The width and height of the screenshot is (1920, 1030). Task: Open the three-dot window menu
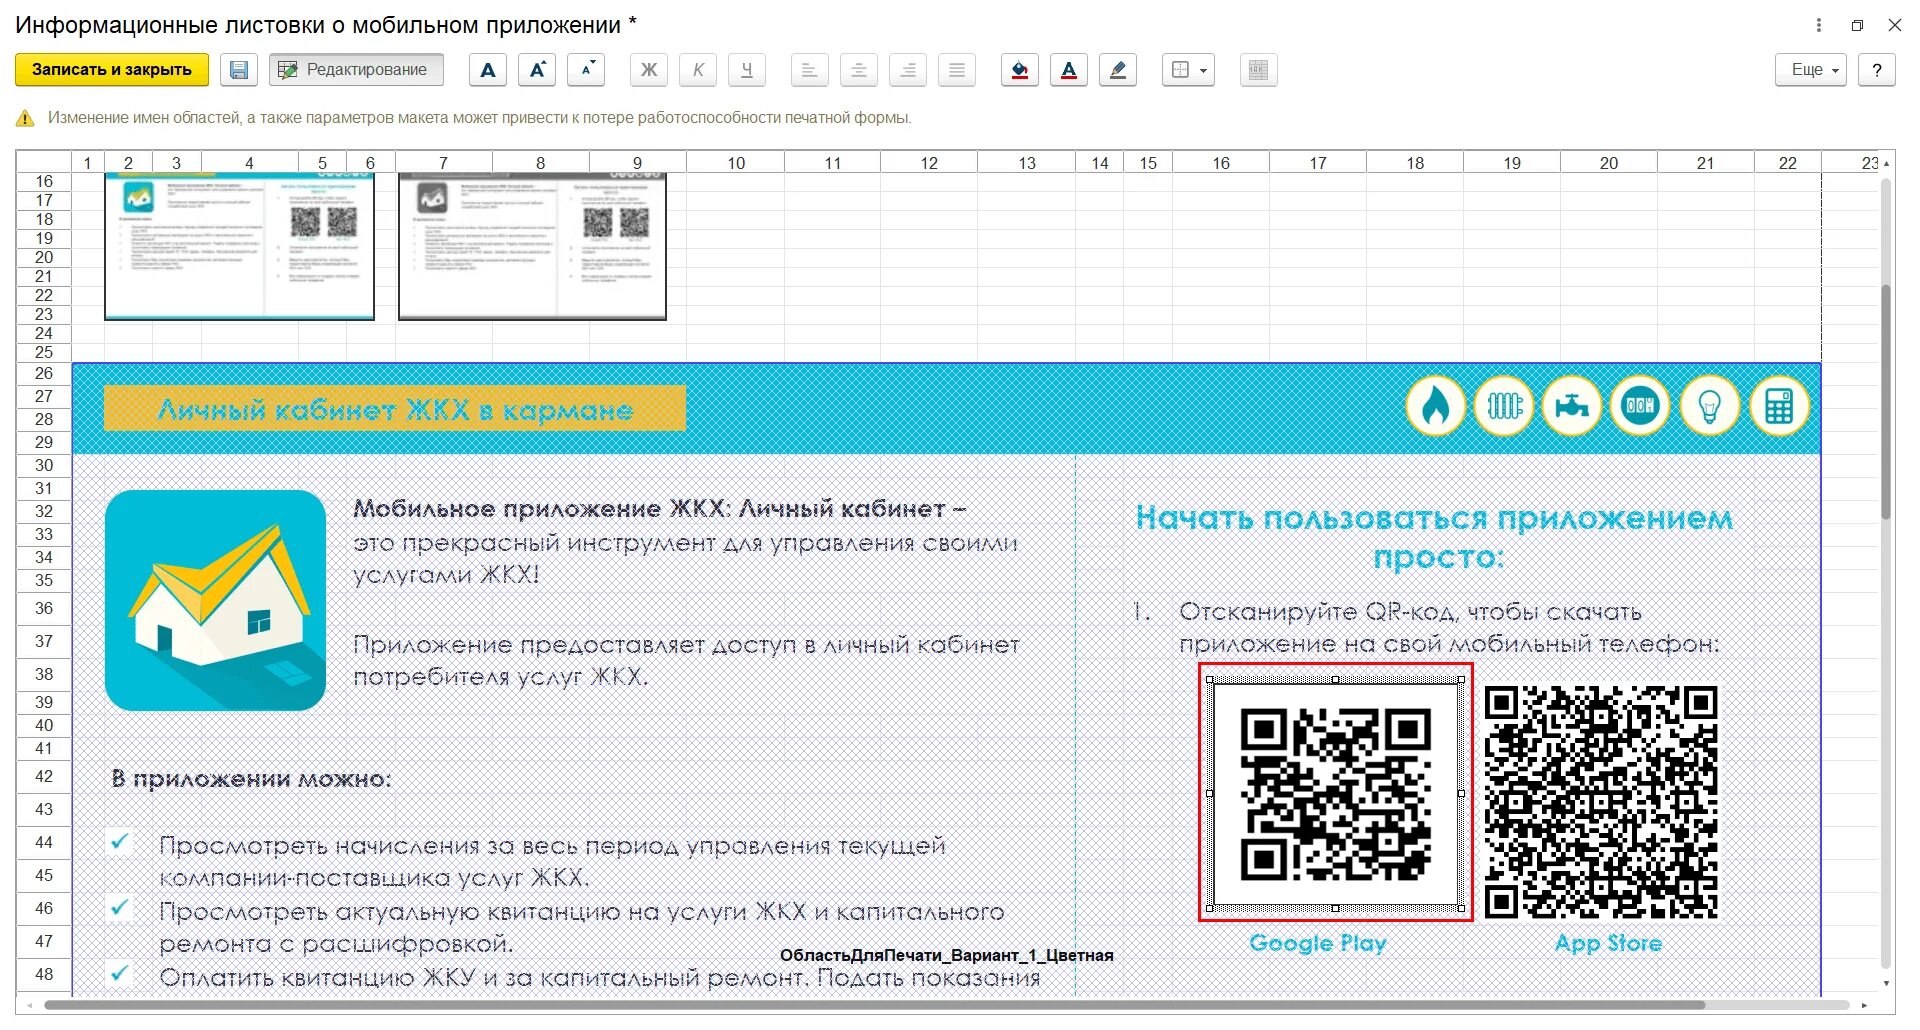1819,25
